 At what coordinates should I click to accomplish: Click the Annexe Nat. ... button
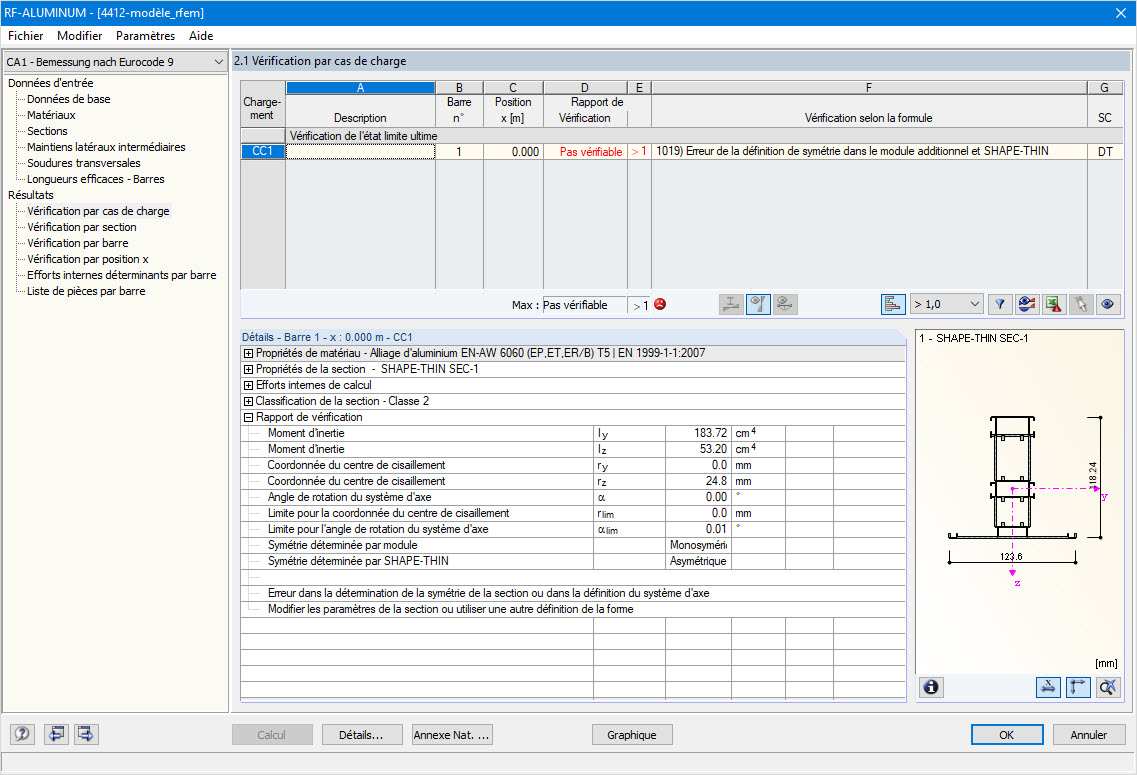[452, 734]
